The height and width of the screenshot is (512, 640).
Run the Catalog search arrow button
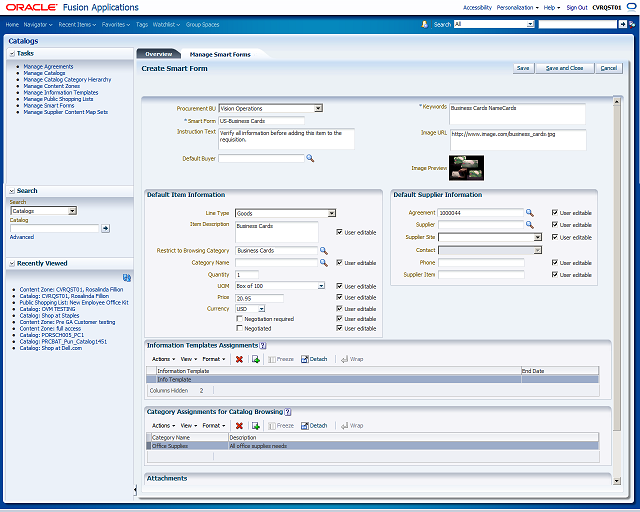[105, 229]
